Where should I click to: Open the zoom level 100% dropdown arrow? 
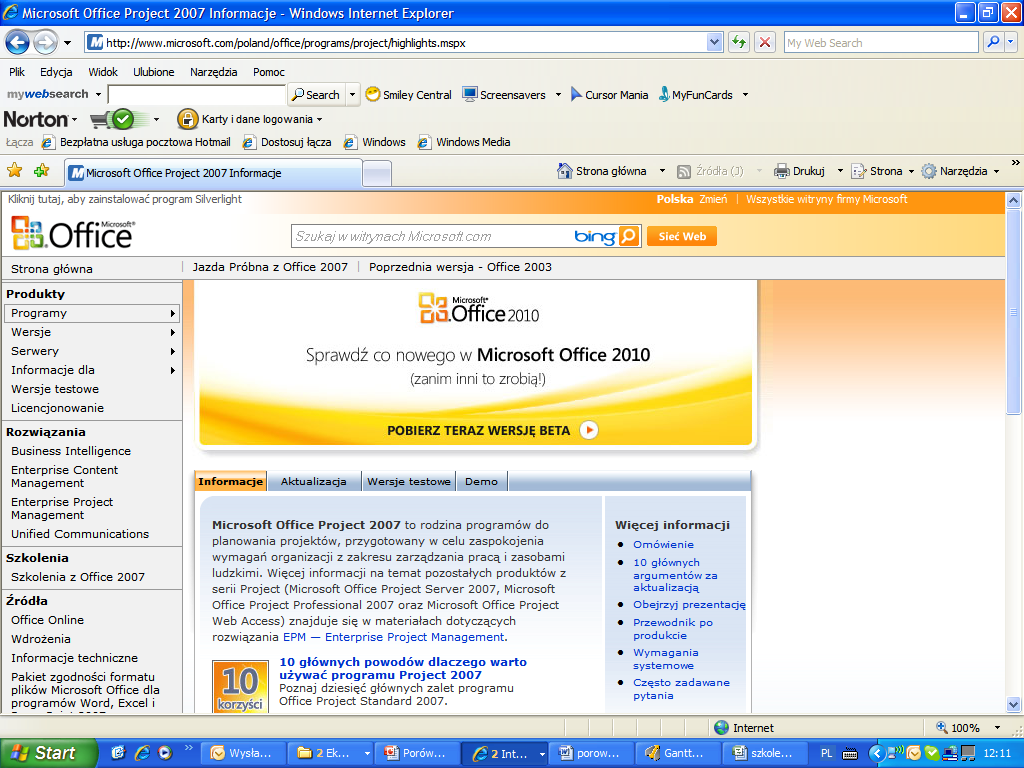997,728
